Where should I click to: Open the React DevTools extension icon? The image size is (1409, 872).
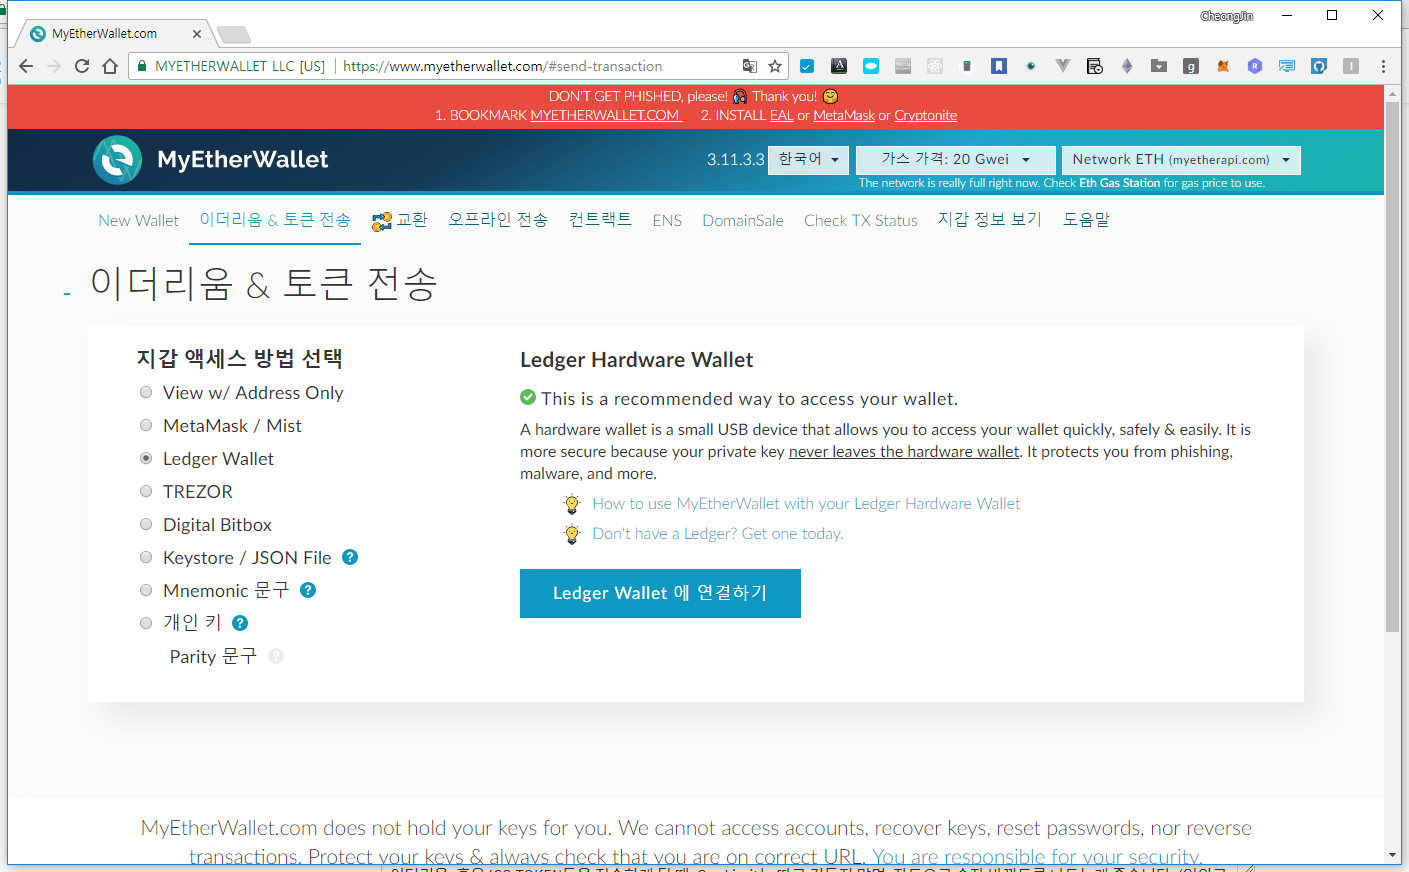point(935,66)
